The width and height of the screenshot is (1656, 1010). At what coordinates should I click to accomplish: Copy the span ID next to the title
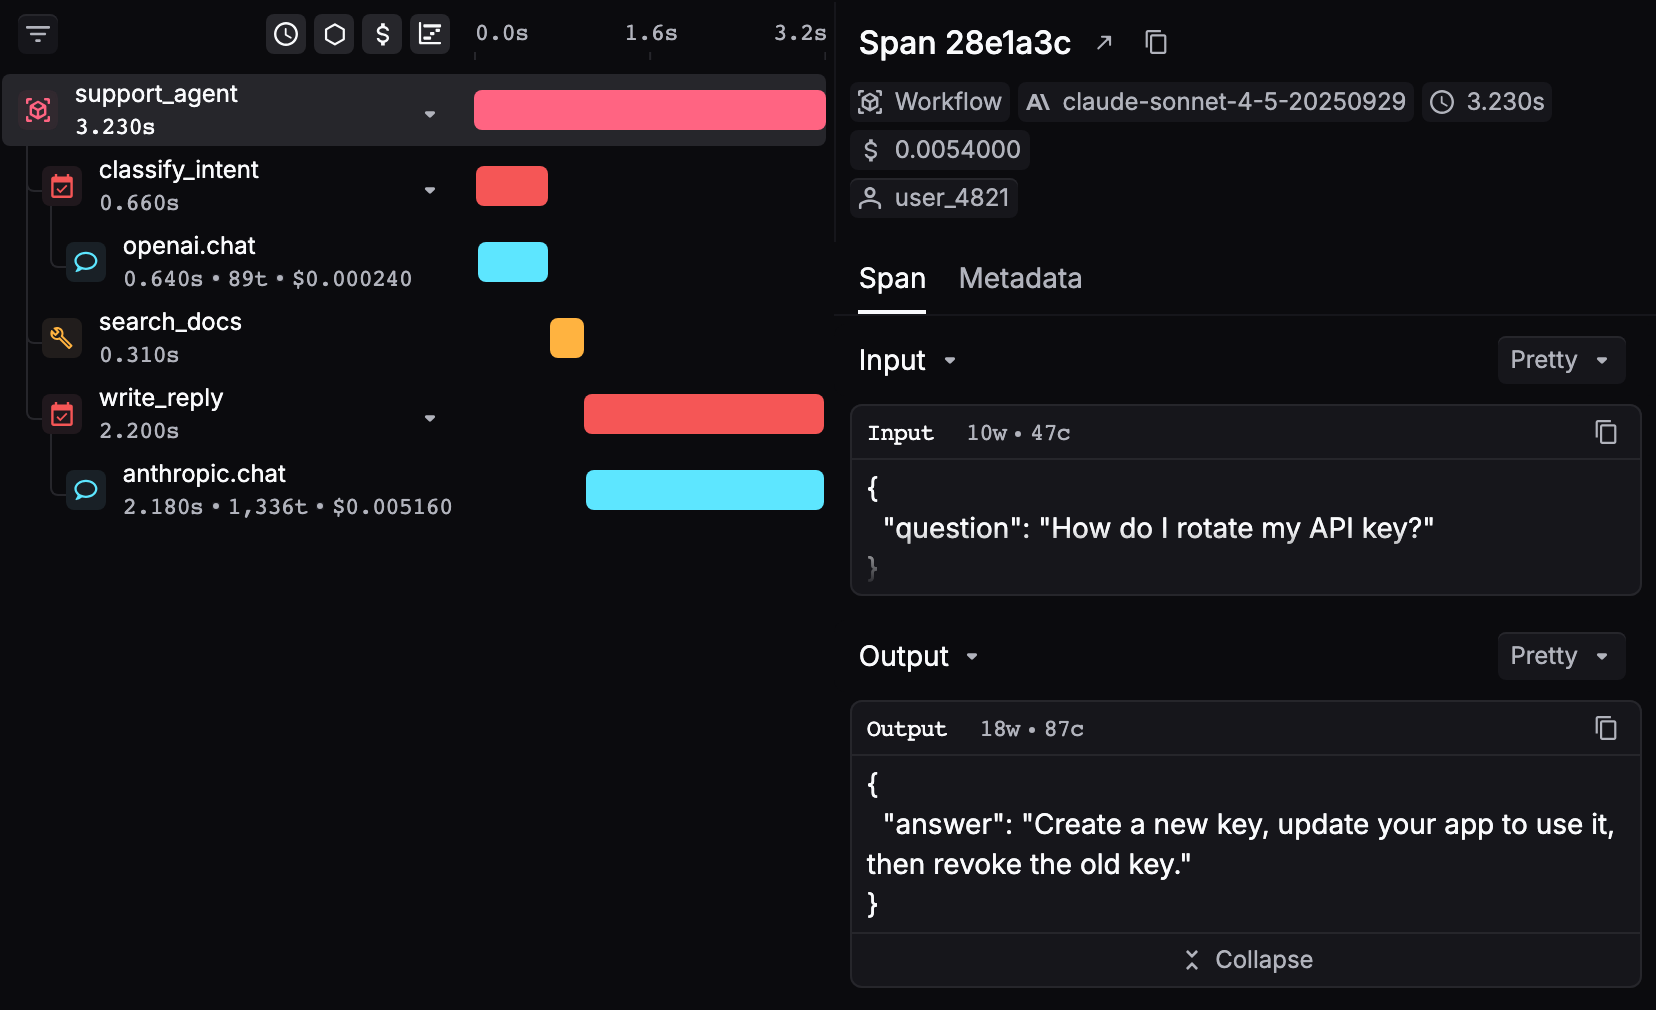[1156, 42]
